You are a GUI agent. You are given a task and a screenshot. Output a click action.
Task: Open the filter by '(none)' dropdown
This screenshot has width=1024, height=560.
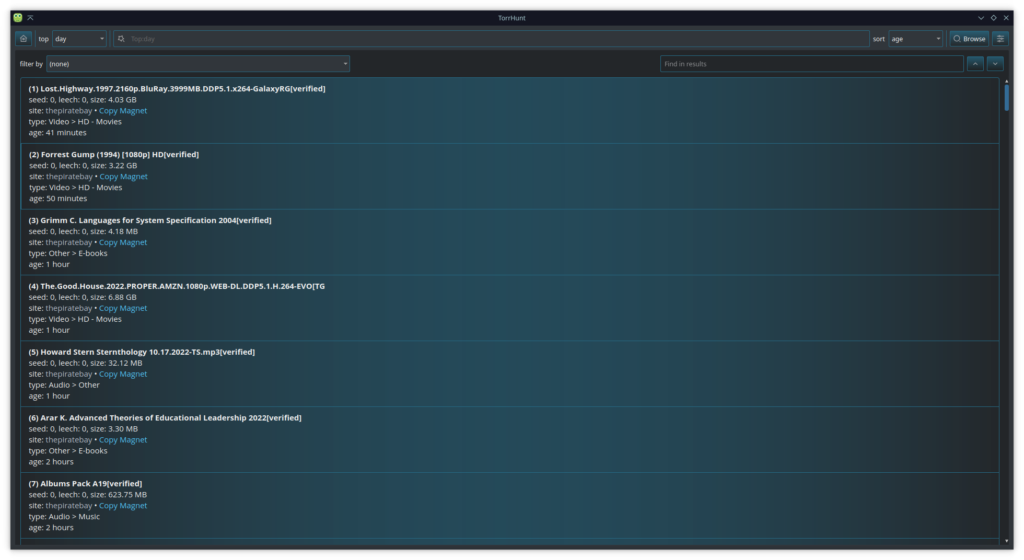tap(198, 64)
